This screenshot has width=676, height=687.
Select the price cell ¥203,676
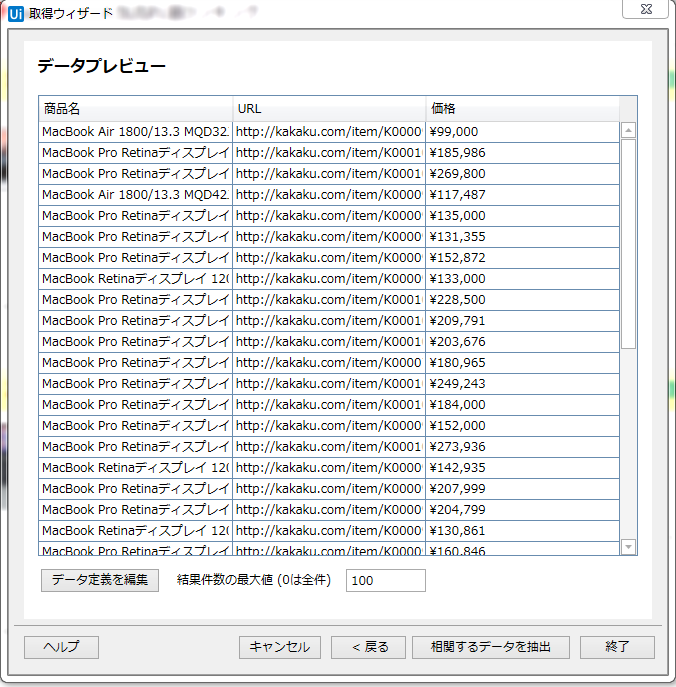(x=523, y=342)
